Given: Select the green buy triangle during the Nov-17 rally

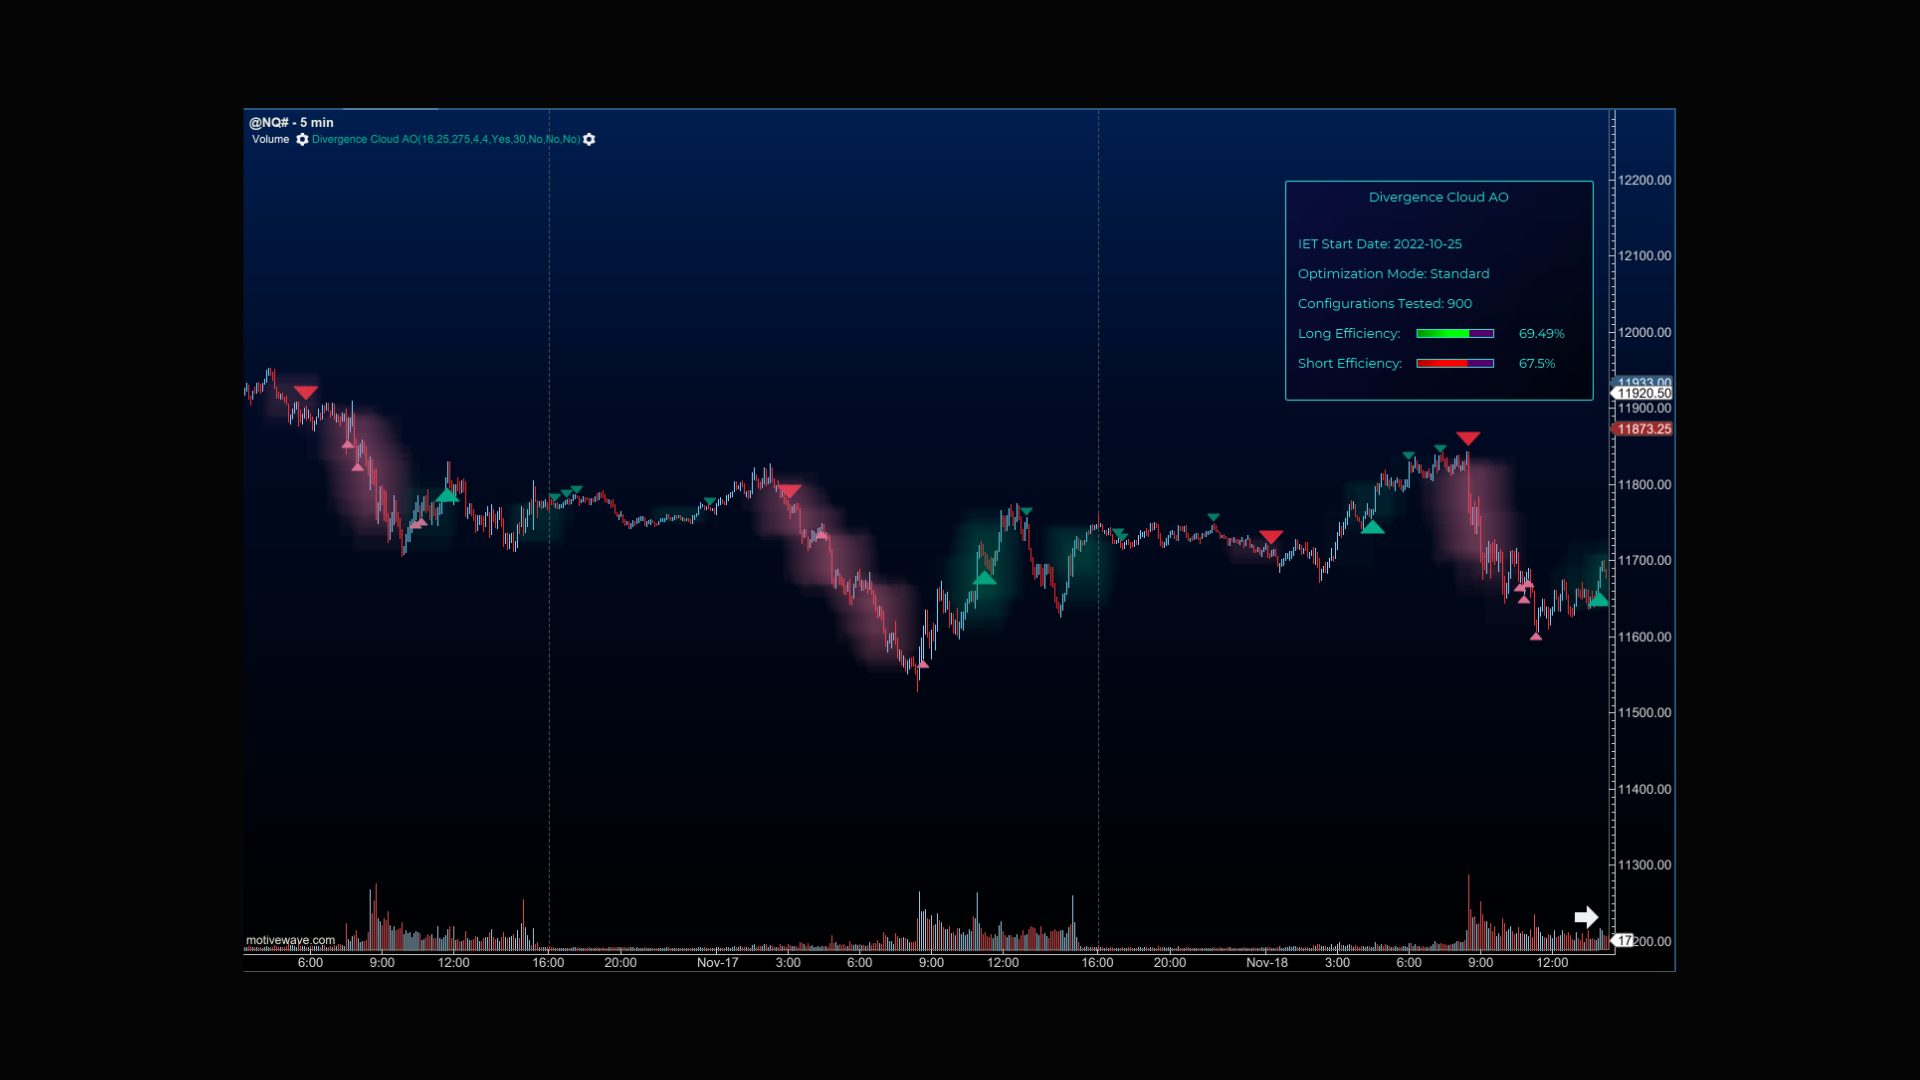Looking at the screenshot, I should click(984, 577).
